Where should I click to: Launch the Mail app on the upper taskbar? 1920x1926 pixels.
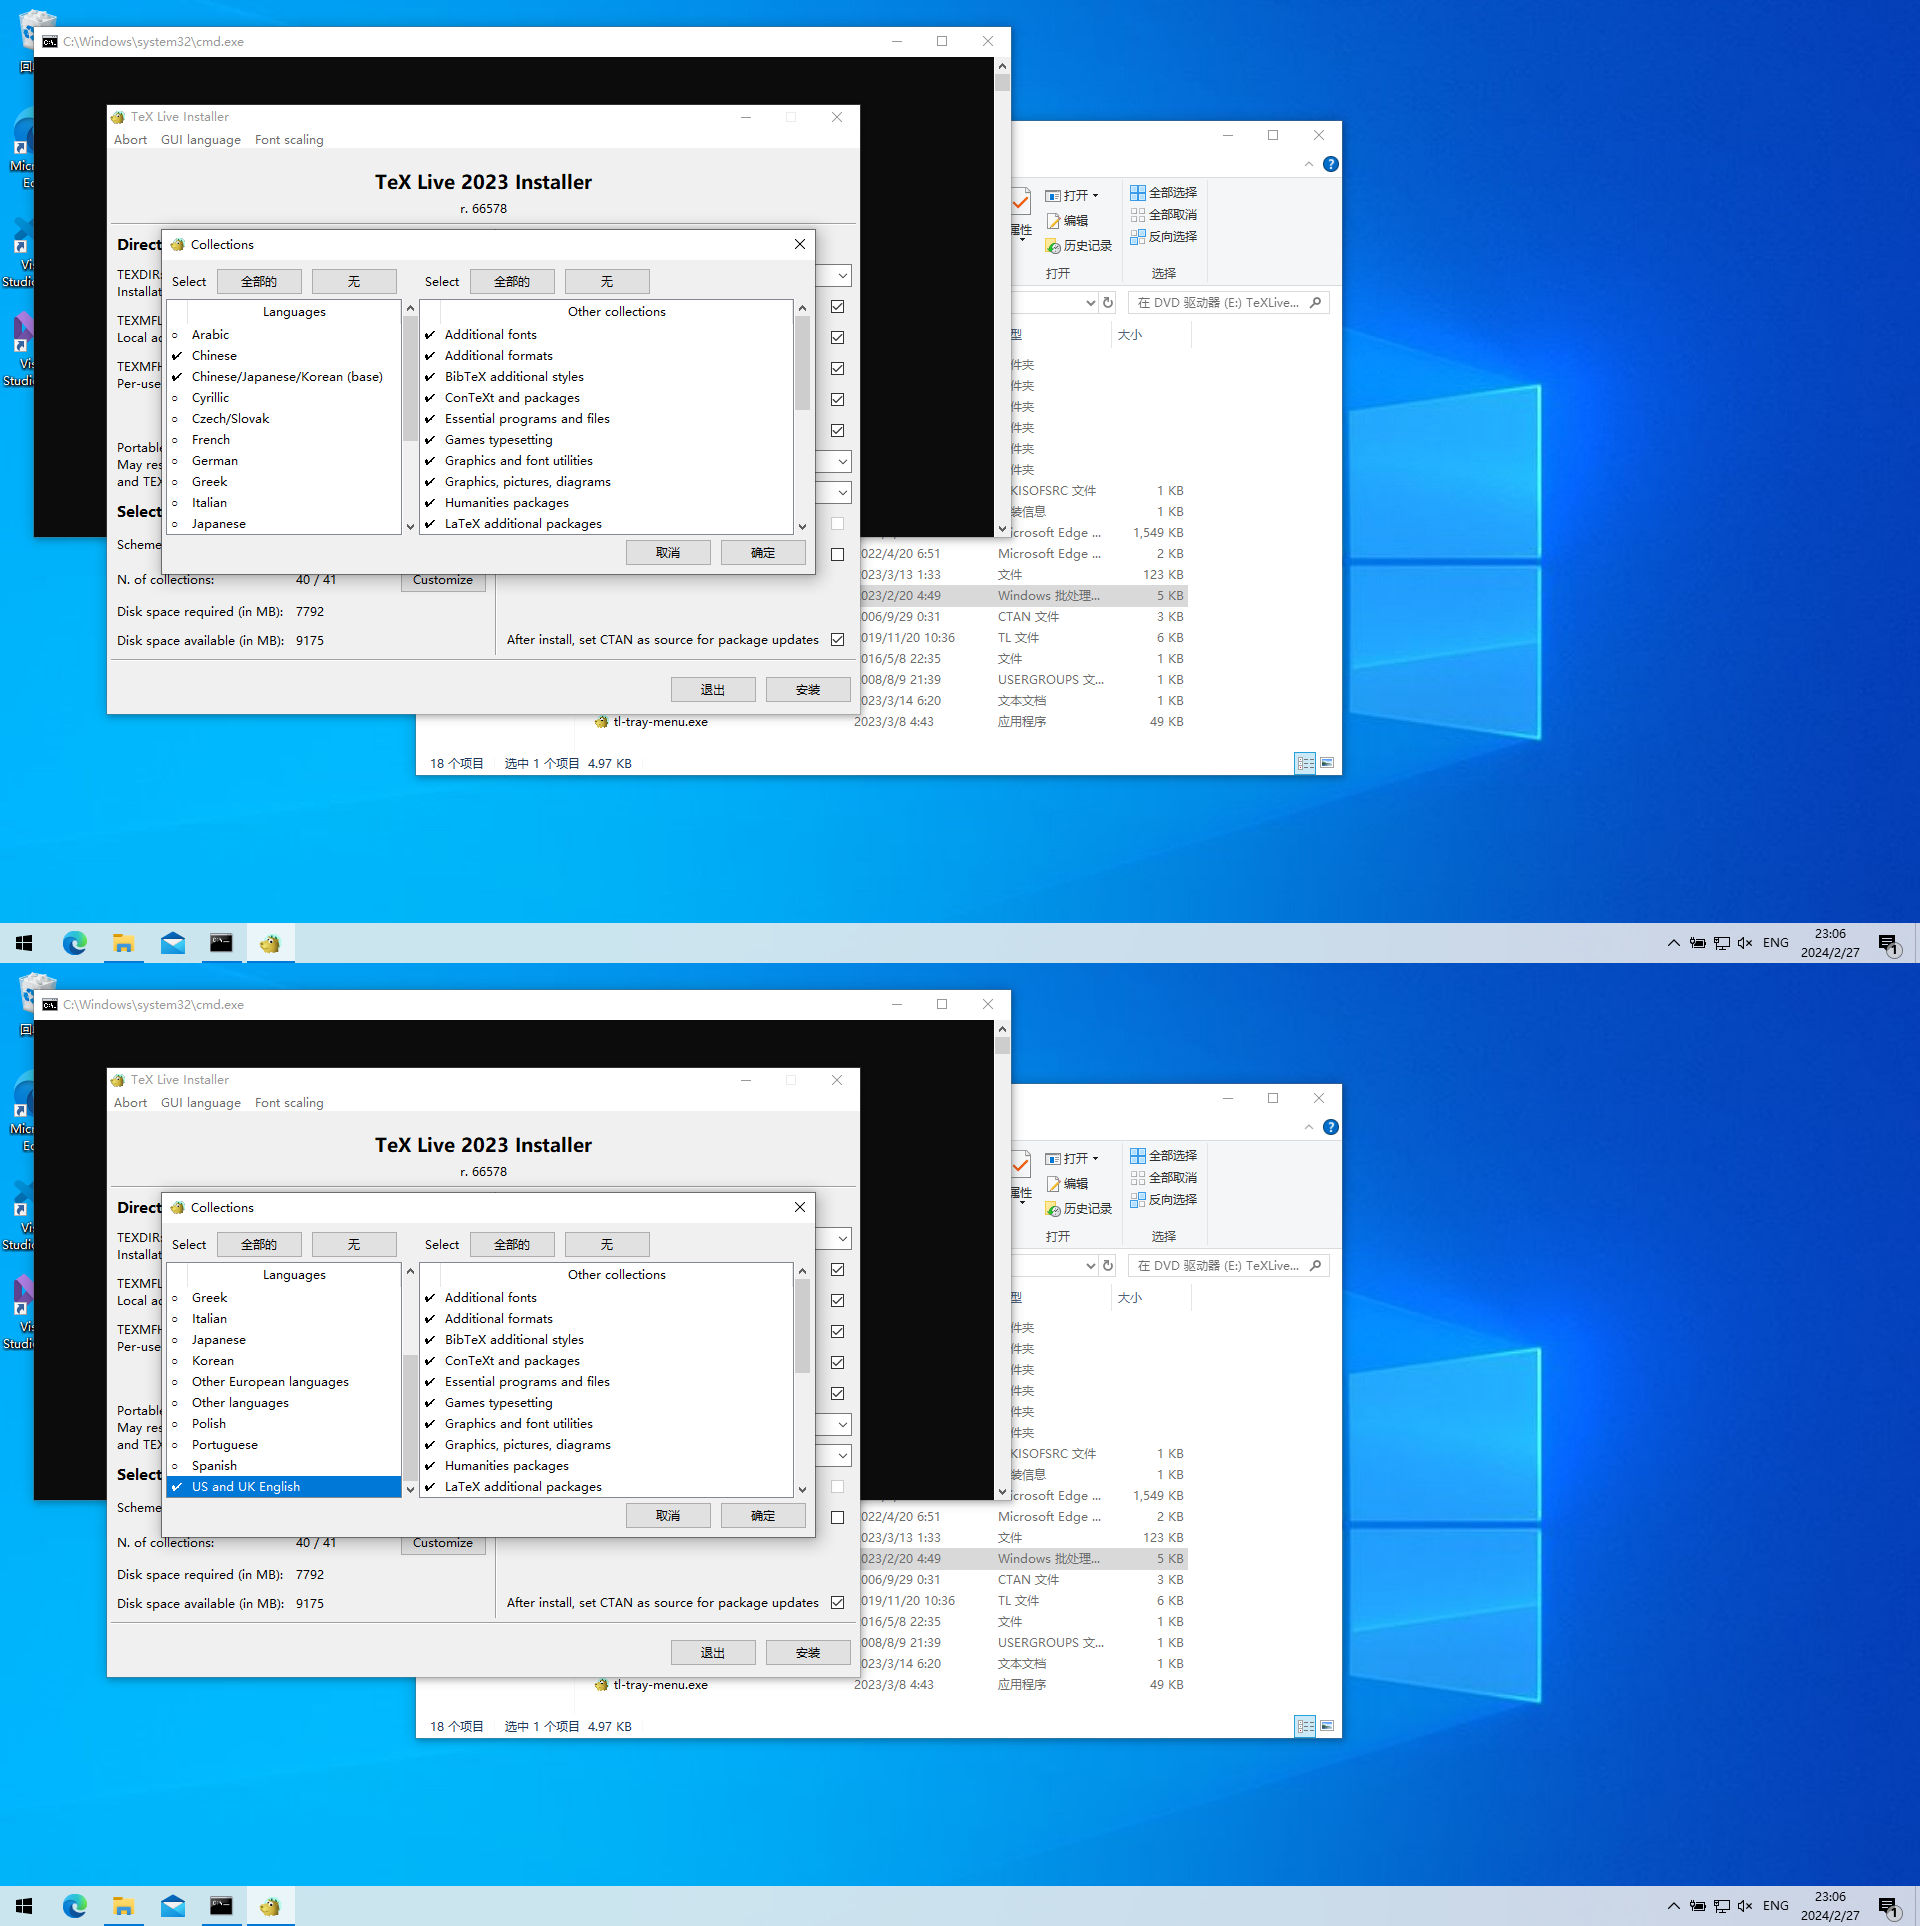[x=172, y=943]
